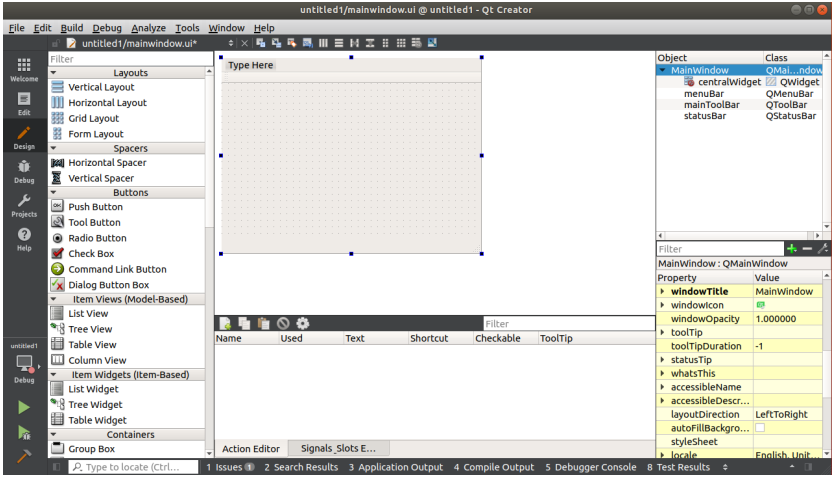The image size is (836, 478).
Task: Lay out vertically in splitter
Action: point(369,43)
